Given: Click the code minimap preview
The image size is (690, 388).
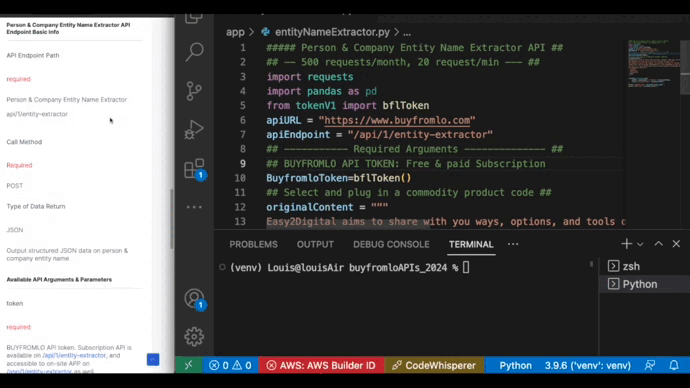Looking at the screenshot, I should coord(653,64).
